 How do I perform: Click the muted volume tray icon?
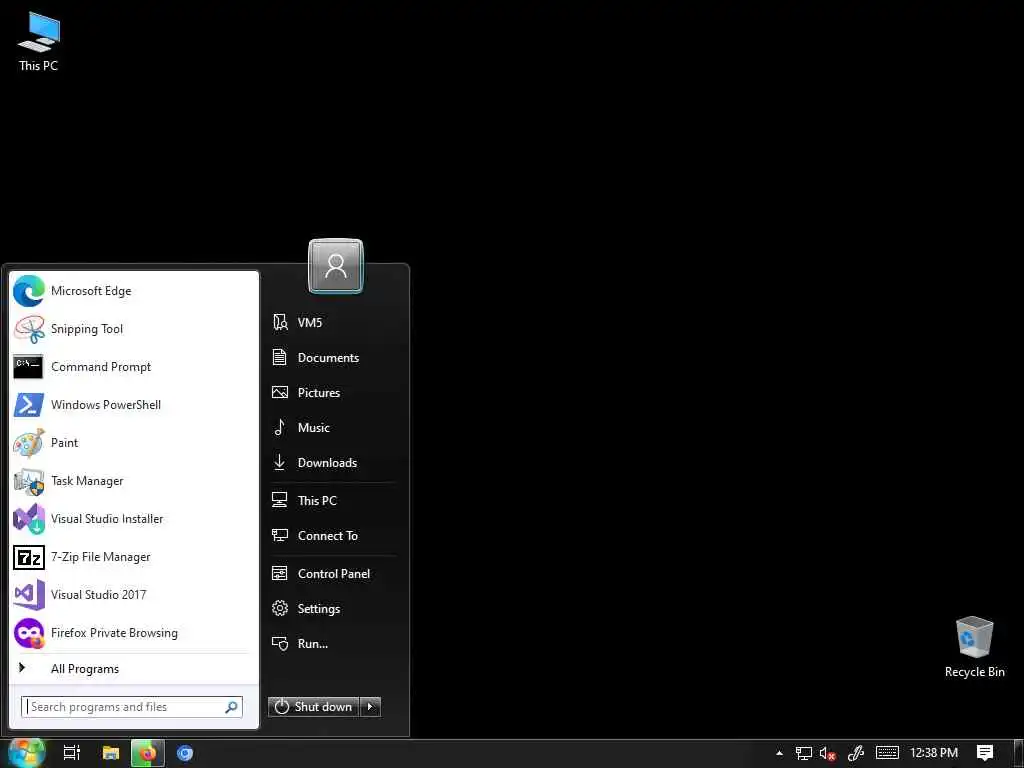coord(828,754)
